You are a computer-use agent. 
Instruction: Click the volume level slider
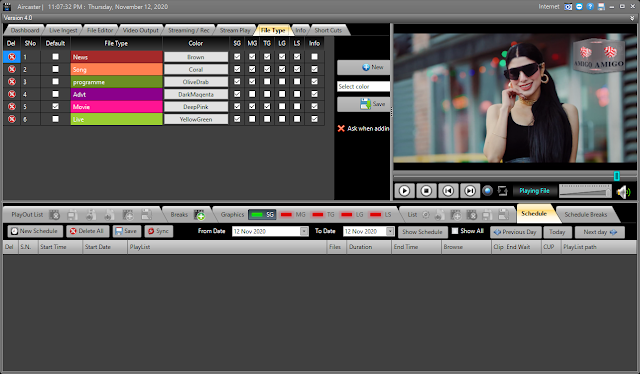coord(585,191)
